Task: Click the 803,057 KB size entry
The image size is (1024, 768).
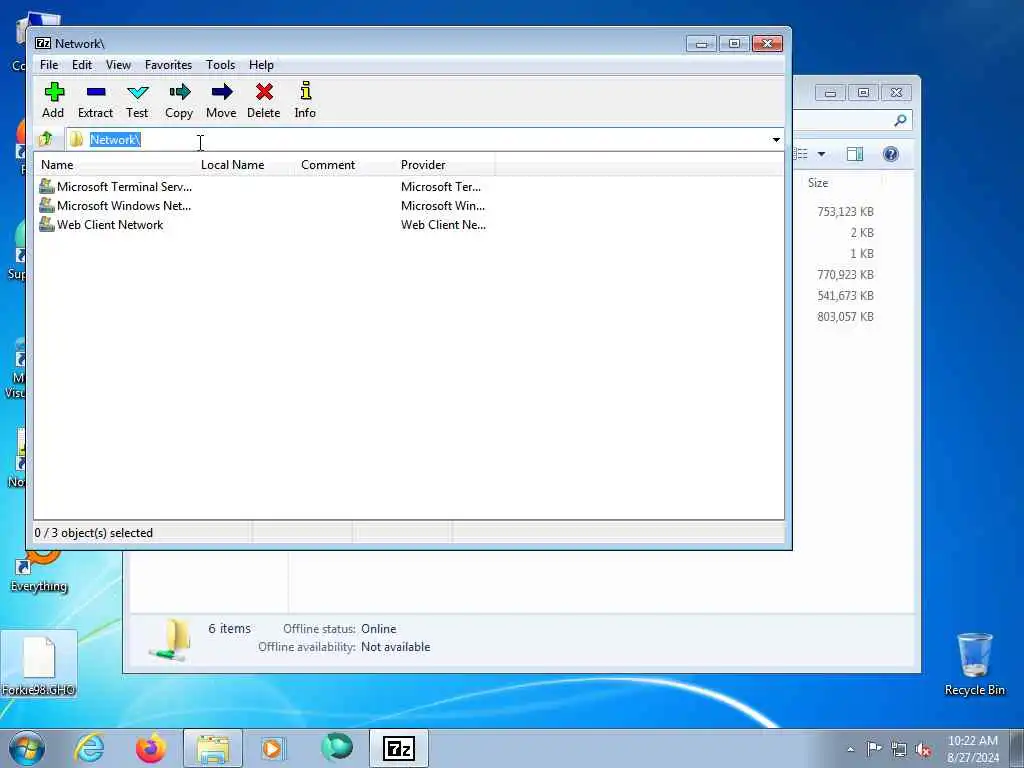Action: click(845, 317)
